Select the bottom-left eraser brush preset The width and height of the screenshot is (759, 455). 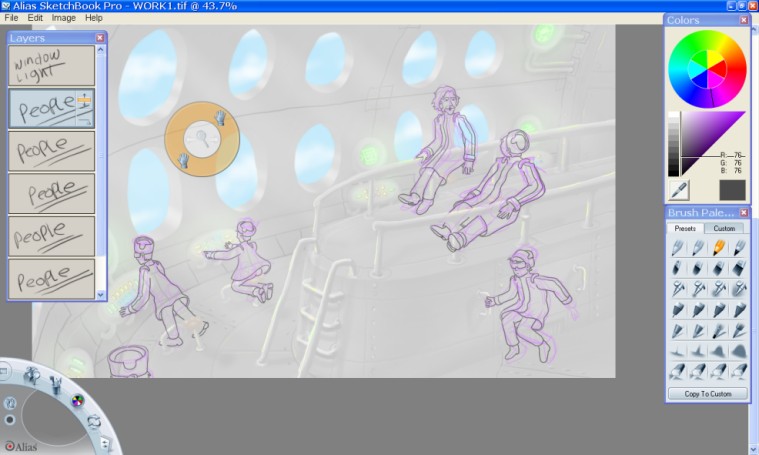click(679, 372)
